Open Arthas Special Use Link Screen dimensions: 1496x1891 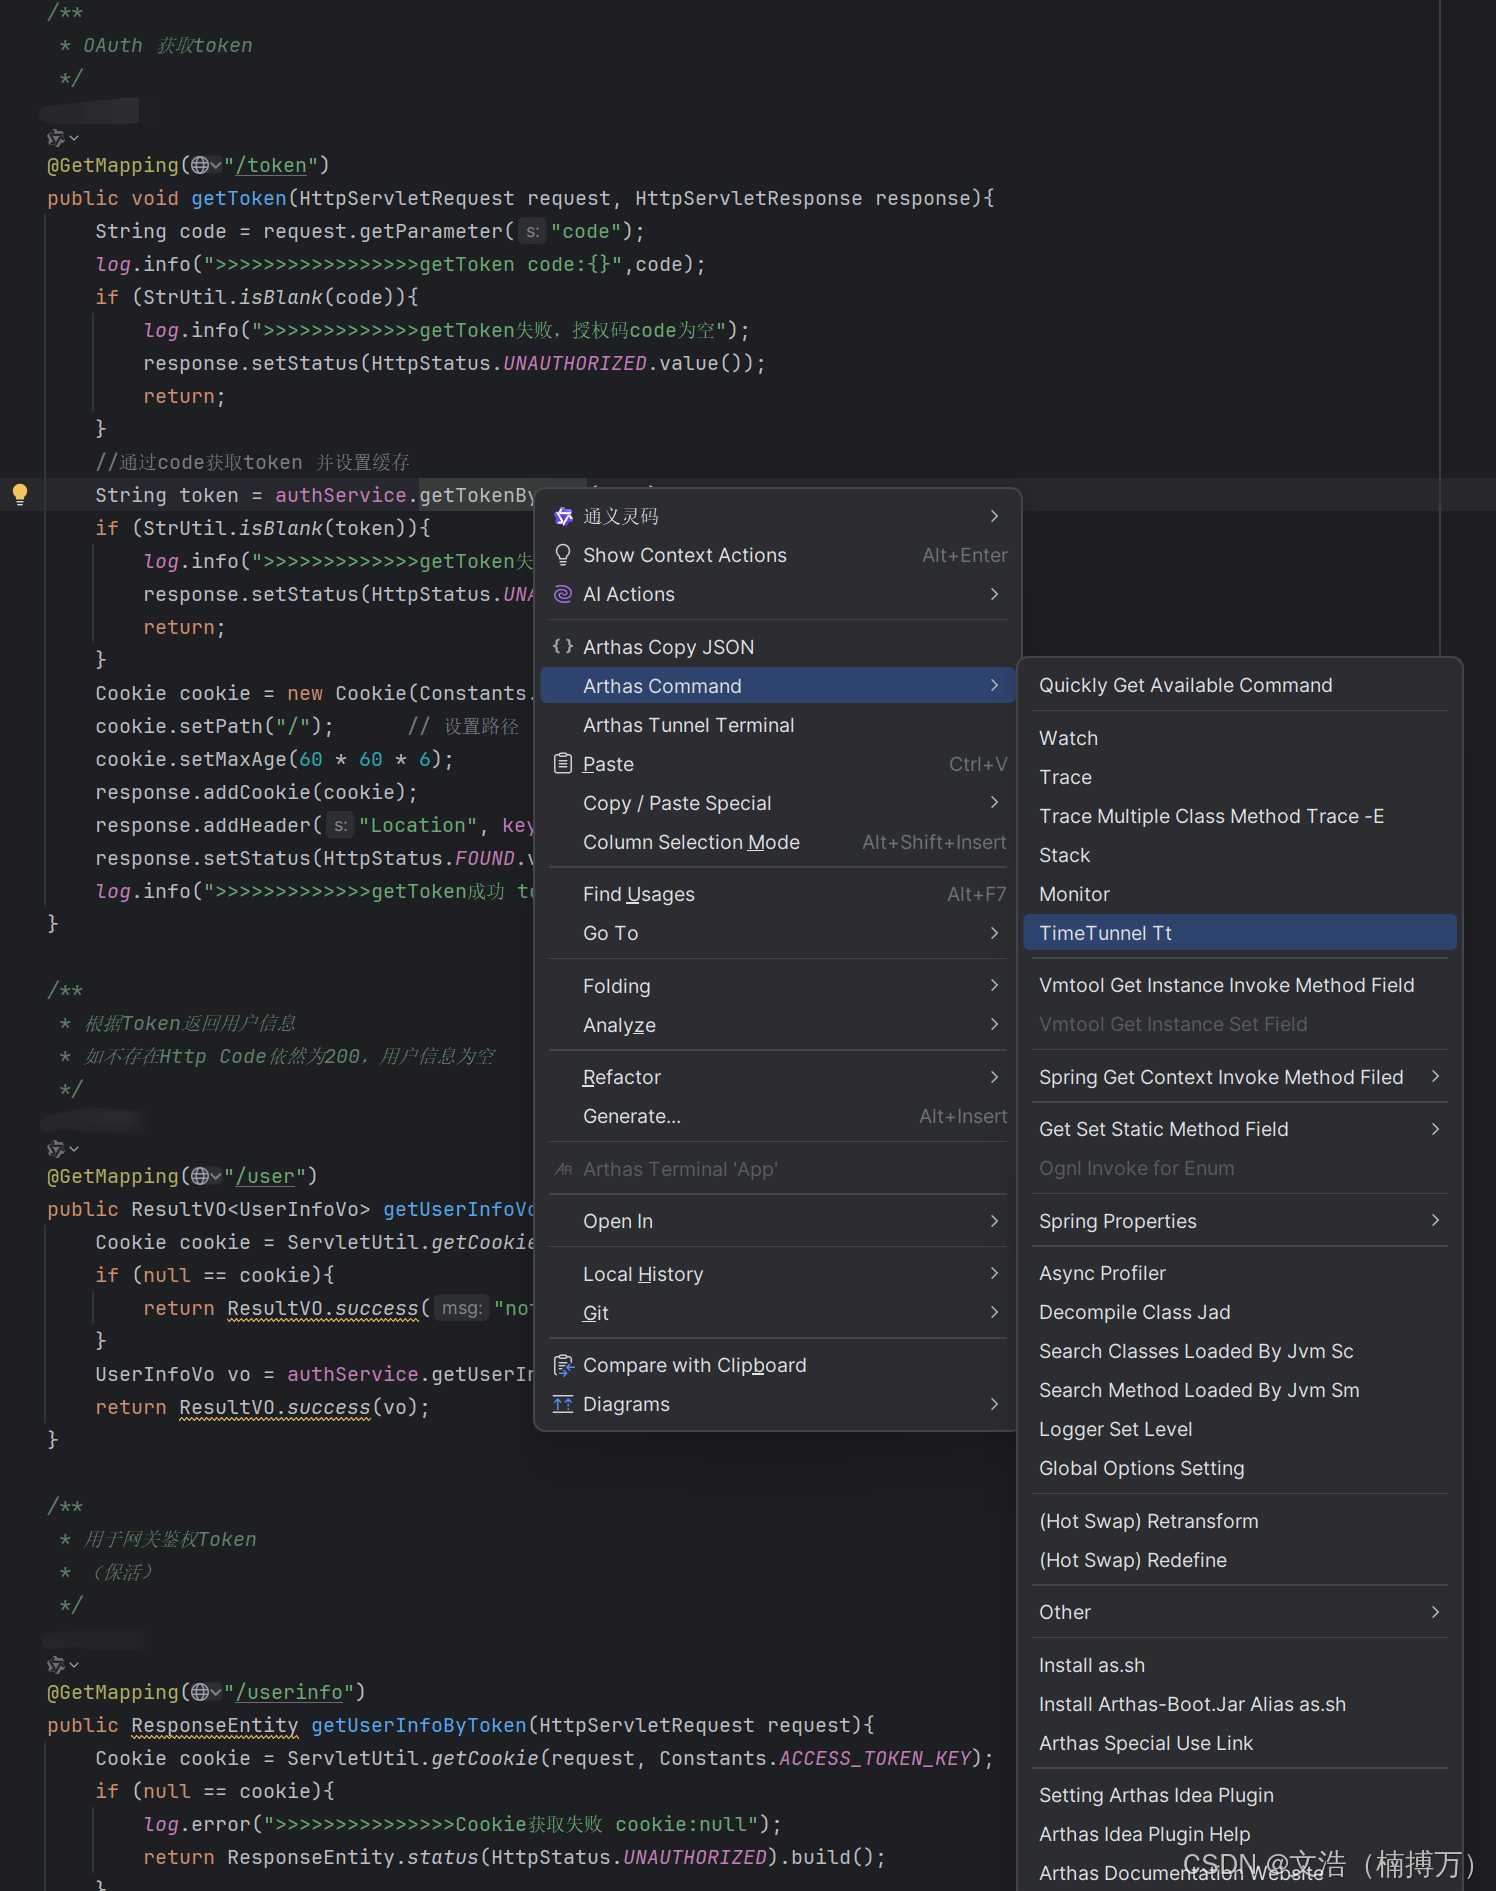click(1240, 1743)
